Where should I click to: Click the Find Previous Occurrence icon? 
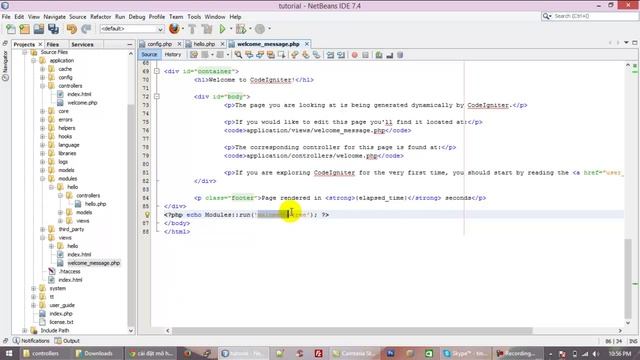pyautogui.click(x=249, y=55)
